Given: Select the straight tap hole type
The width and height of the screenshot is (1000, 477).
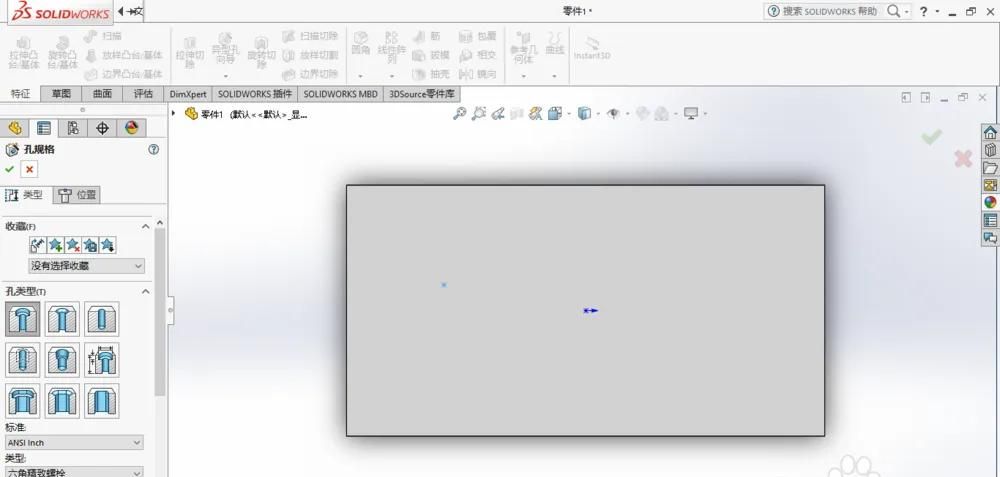Looking at the screenshot, I should [x=22, y=360].
